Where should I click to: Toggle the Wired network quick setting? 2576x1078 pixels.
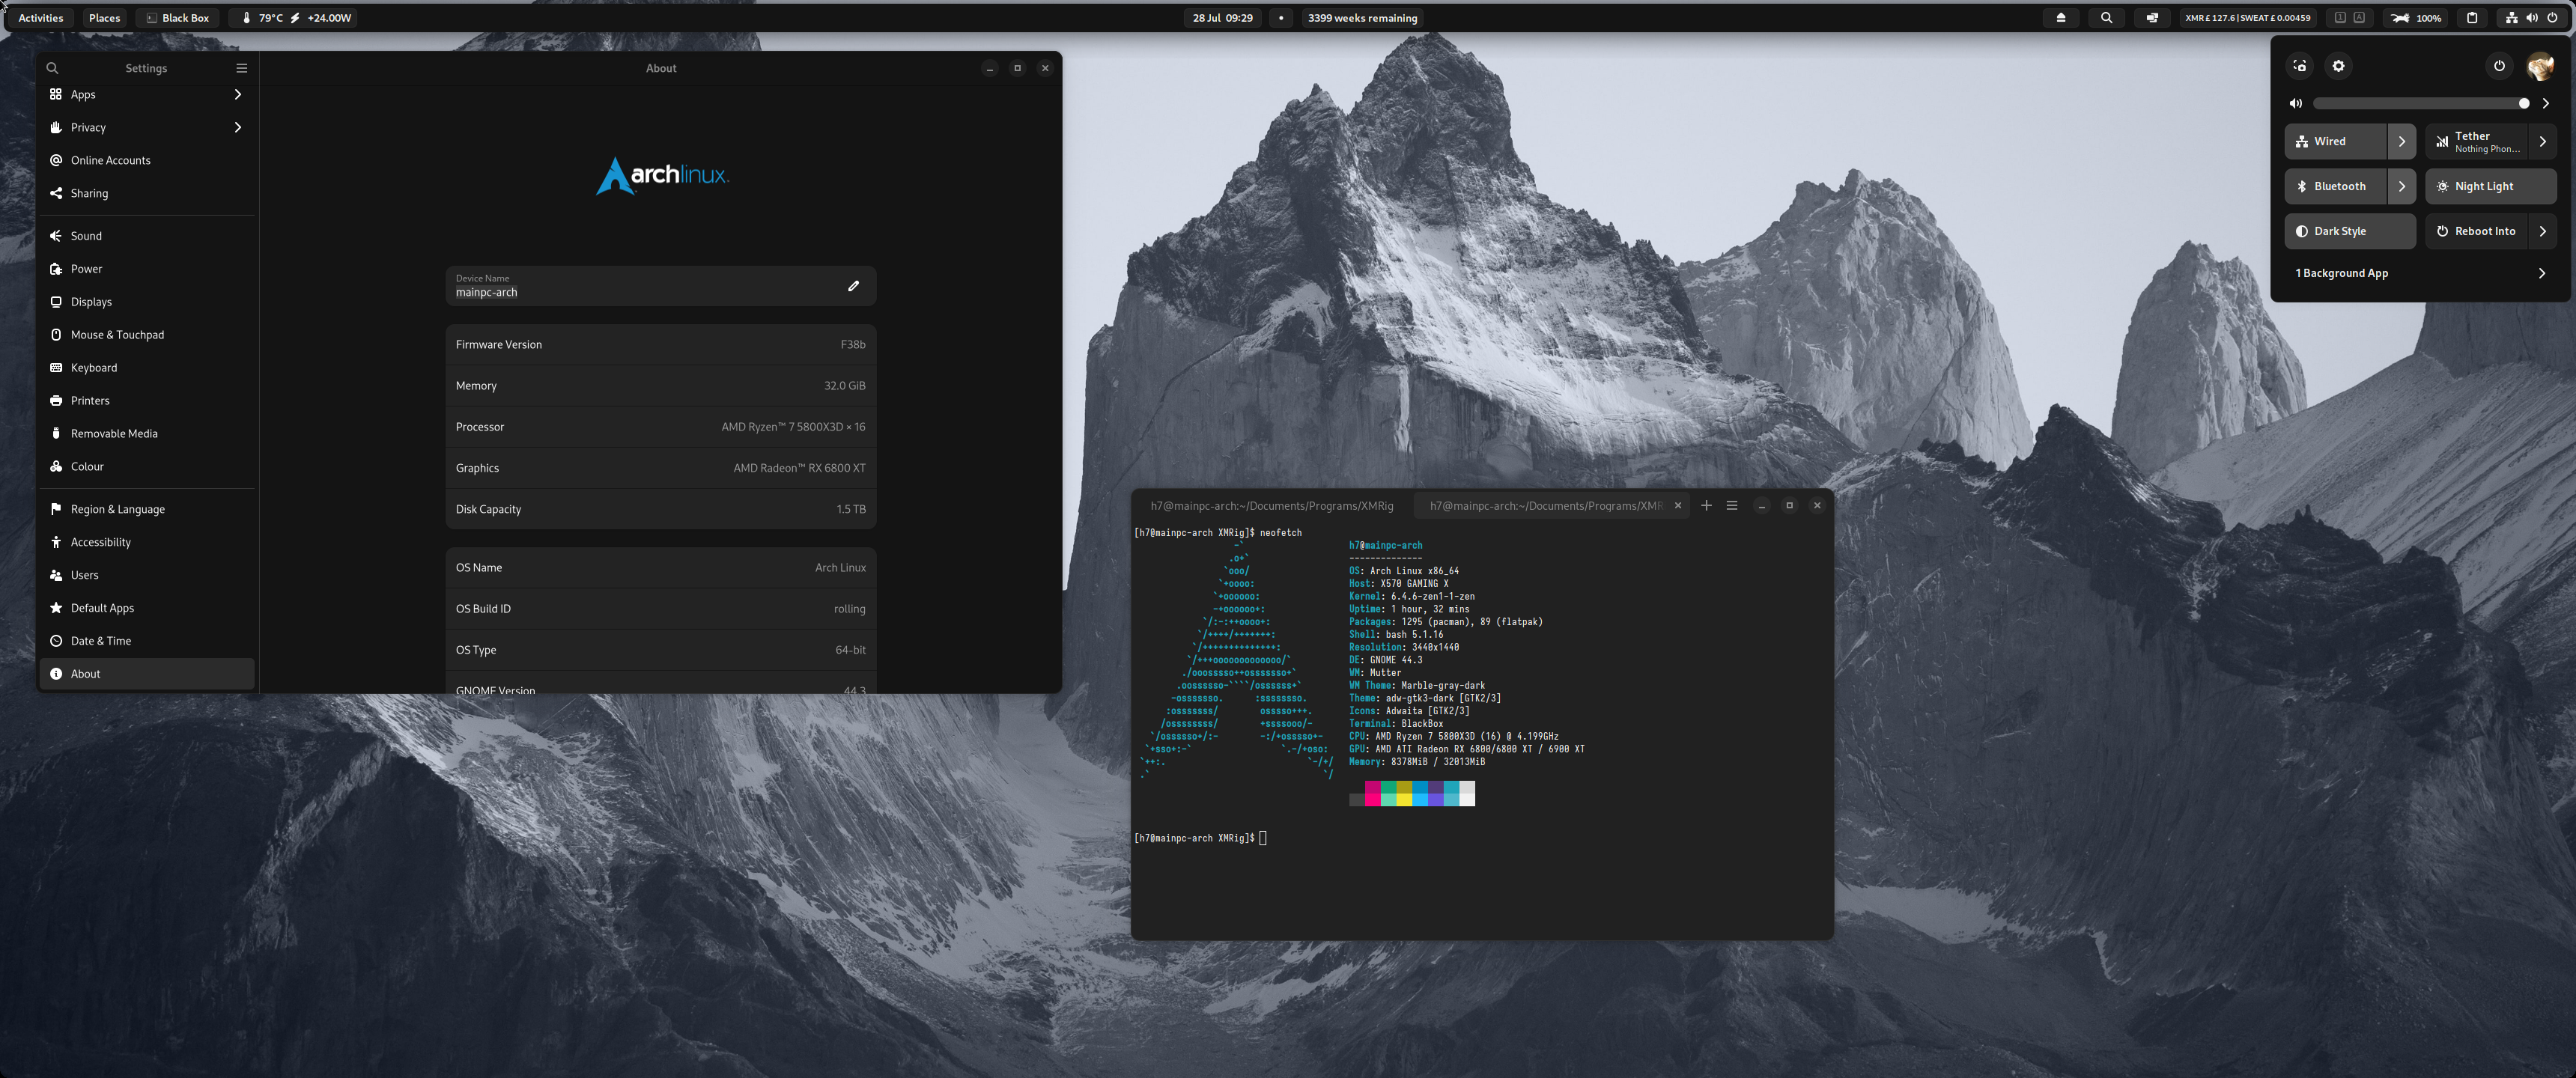coord(2335,141)
